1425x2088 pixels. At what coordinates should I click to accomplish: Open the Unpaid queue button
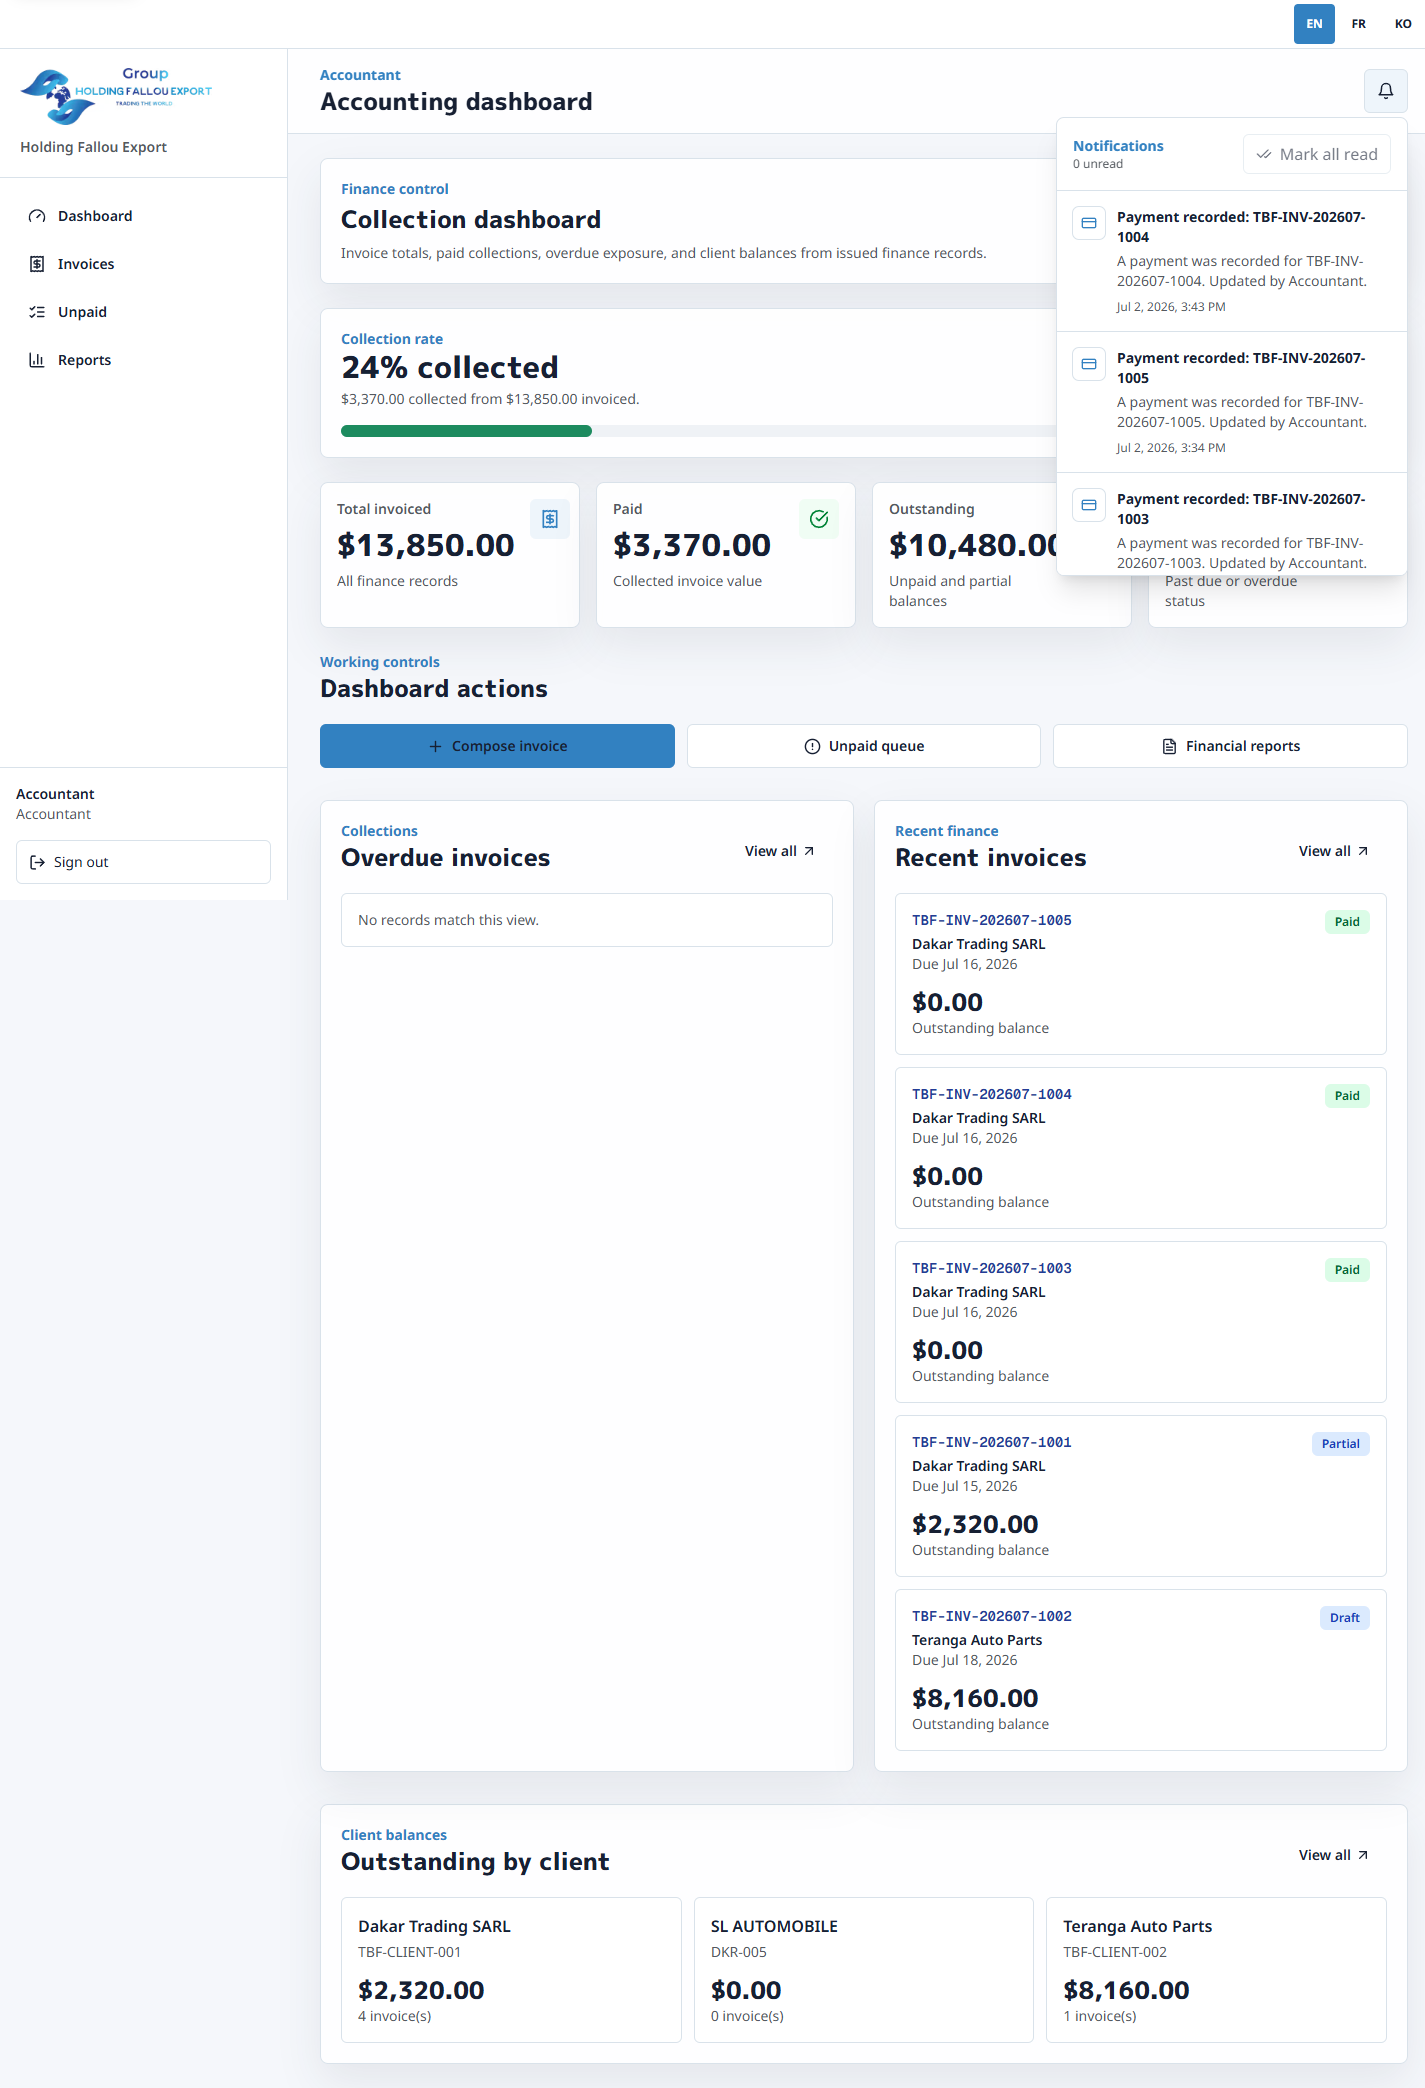click(x=864, y=746)
